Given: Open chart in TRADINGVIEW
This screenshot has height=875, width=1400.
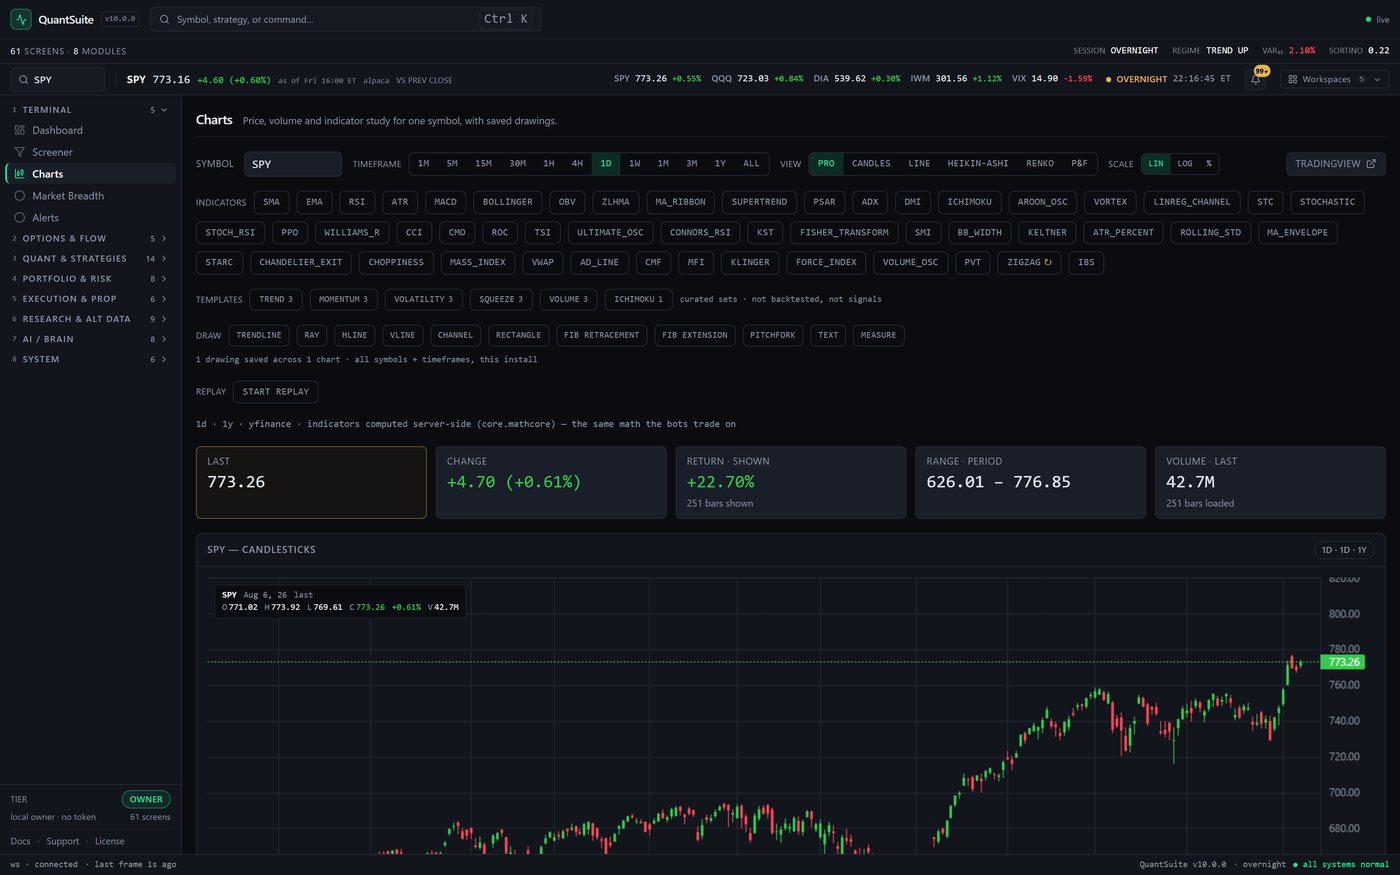Looking at the screenshot, I should 1335,164.
